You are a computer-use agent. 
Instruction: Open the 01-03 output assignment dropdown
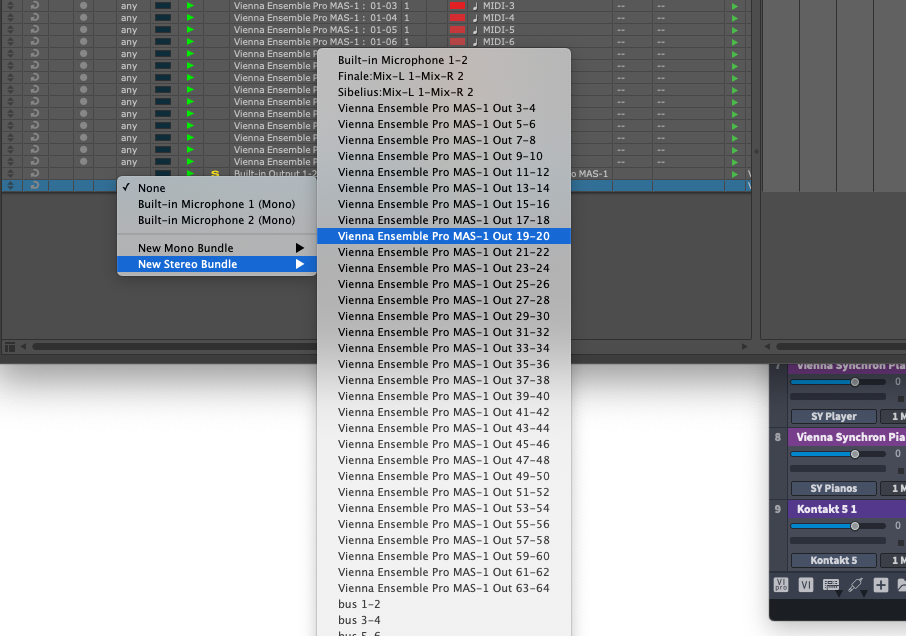315,6
